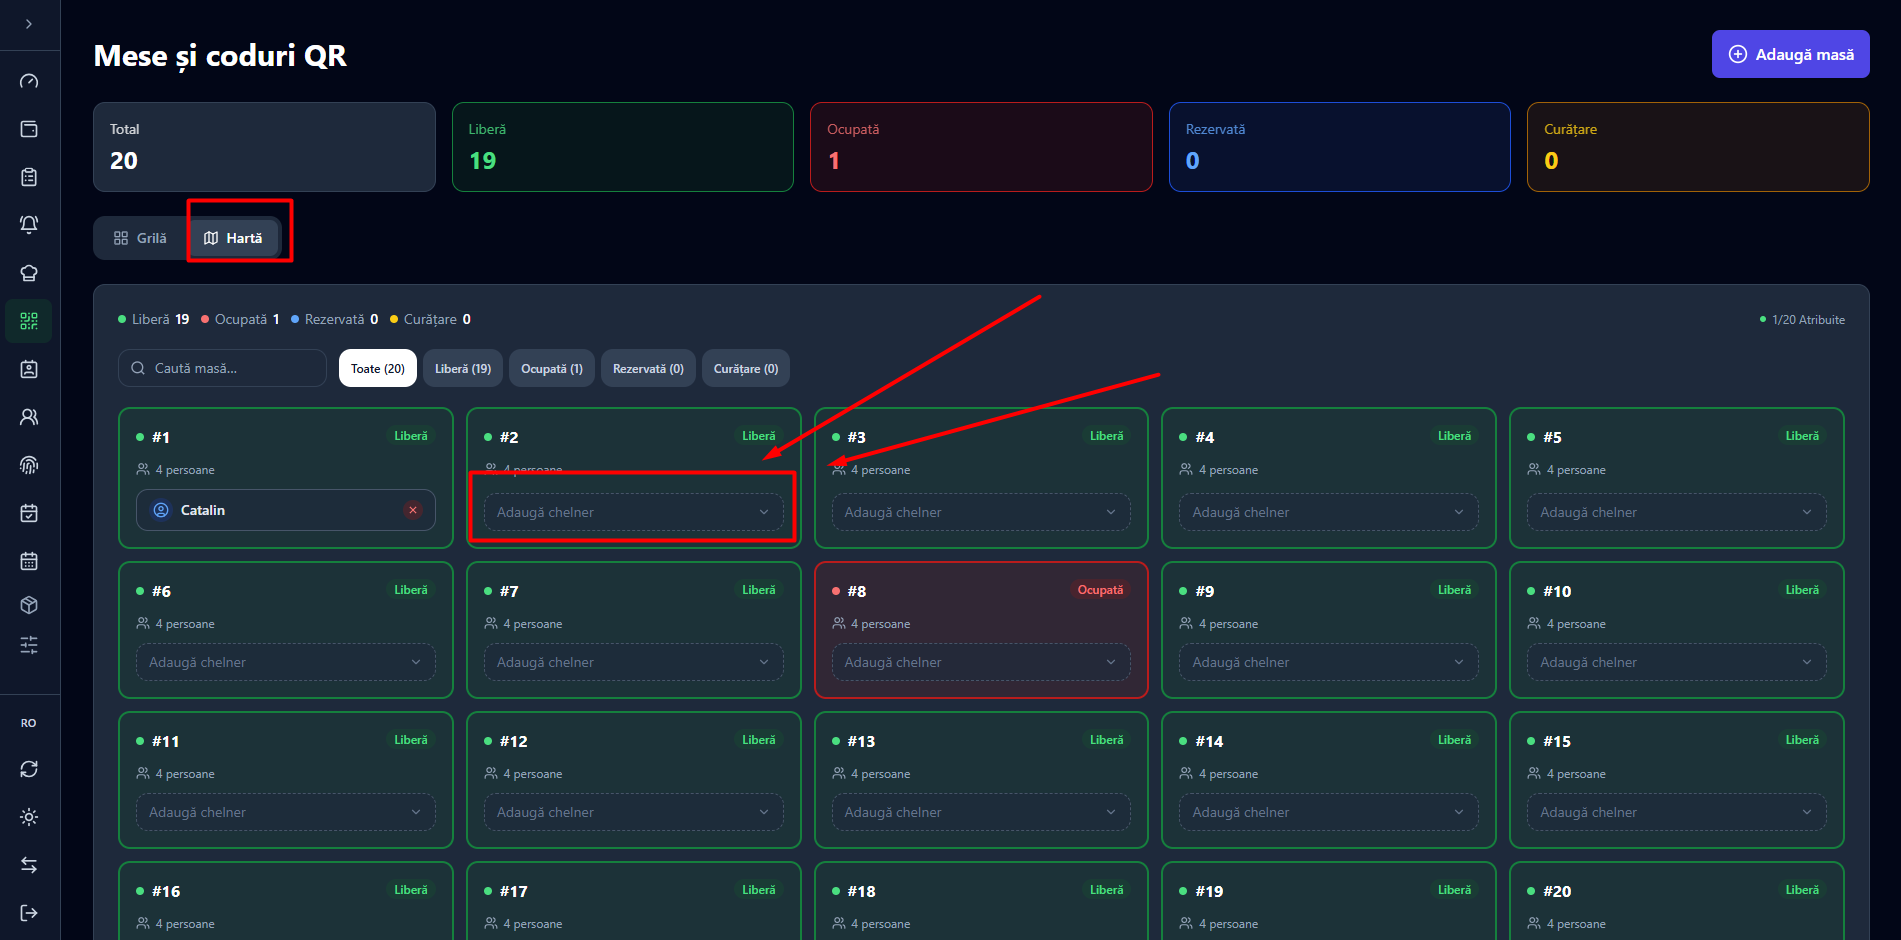Open Adaugă chelner dropdown for table #8

(x=981, y=662)
